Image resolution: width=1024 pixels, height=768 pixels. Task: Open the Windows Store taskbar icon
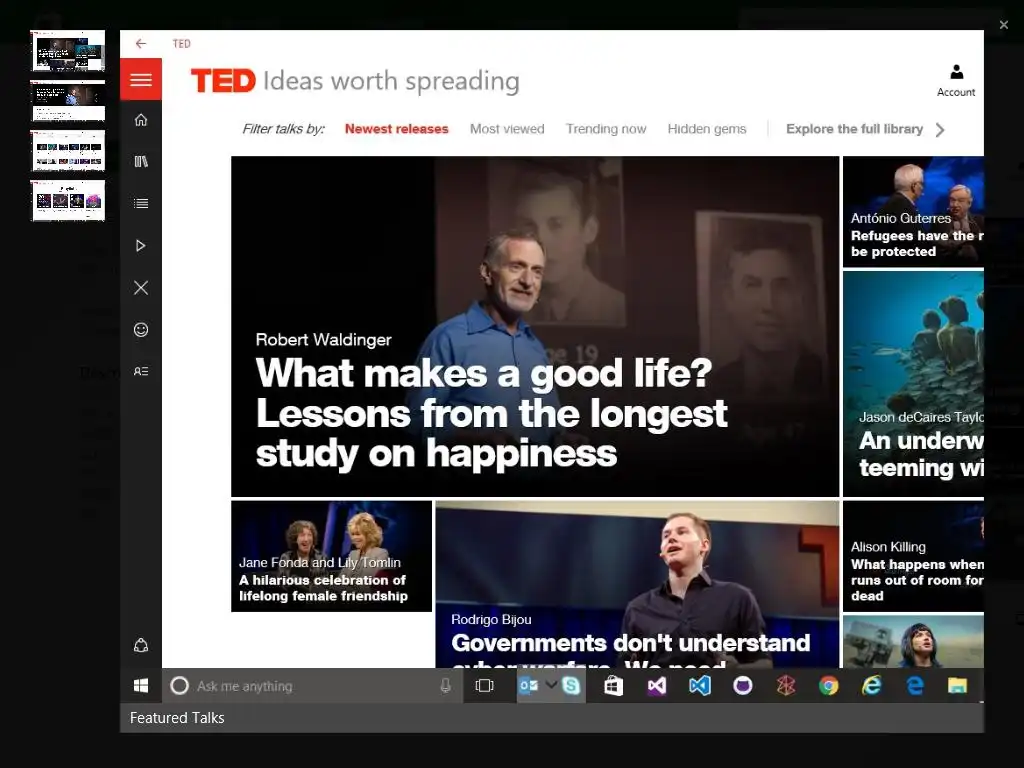(x=613, y=686)
